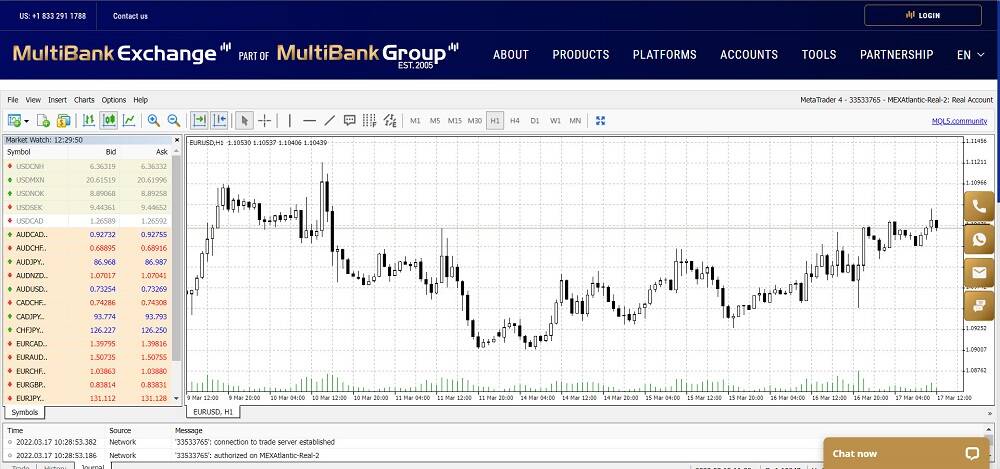Click the Symbol column header

[x=19, y=152]
